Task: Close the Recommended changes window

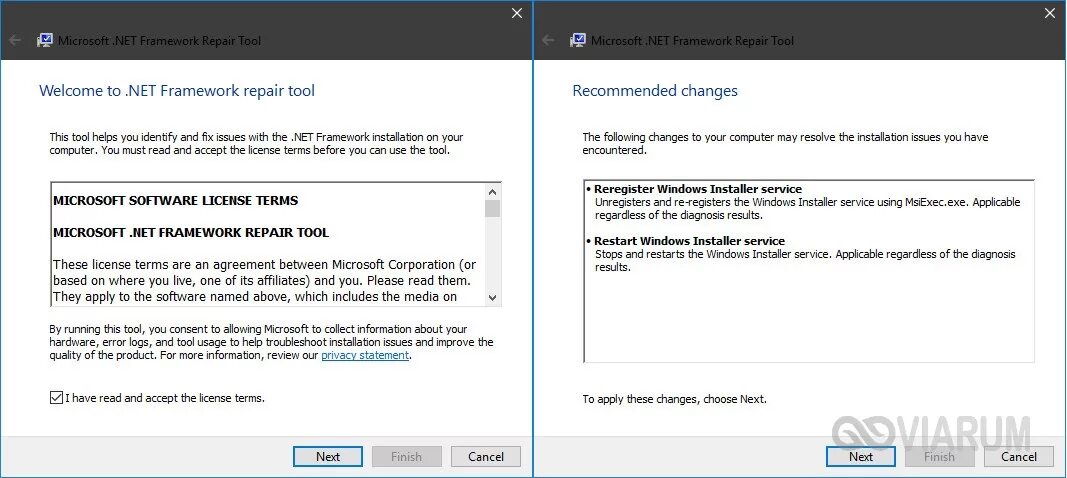Action: coord(1050,13)
